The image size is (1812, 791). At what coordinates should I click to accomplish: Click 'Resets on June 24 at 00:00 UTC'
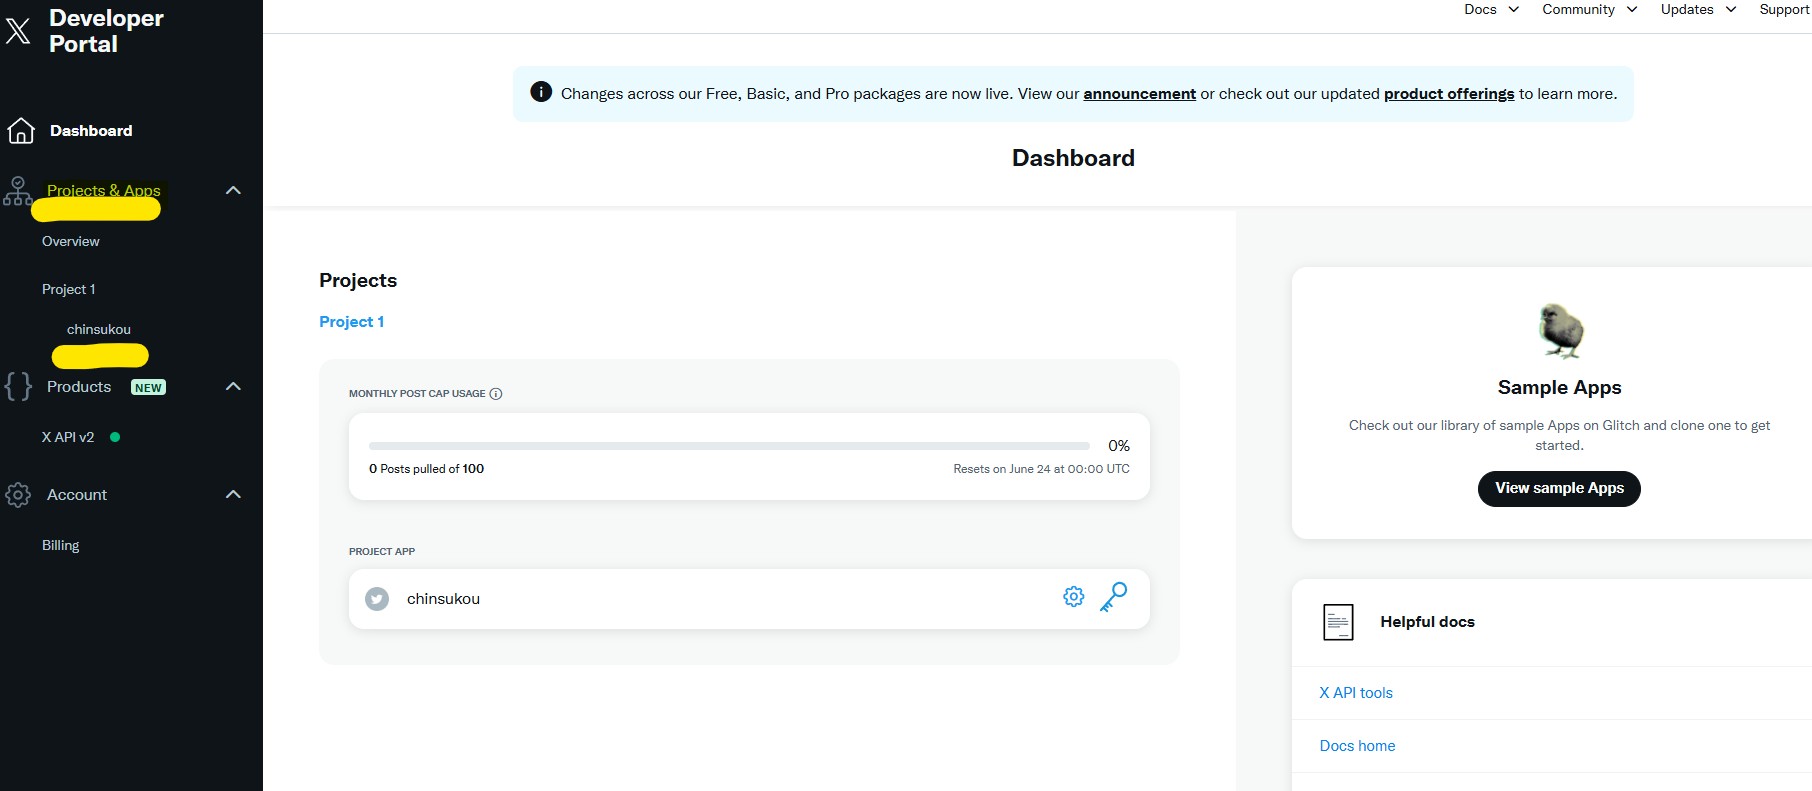(x=1041, y=469)
